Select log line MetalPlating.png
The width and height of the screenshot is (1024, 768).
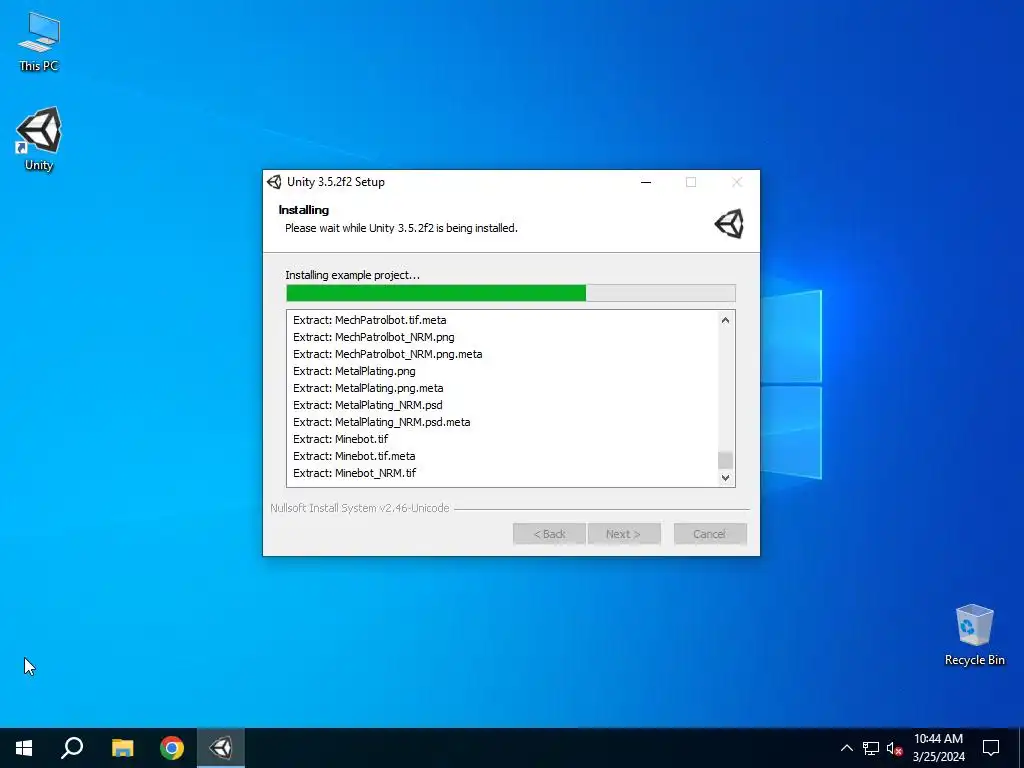(355, 371)
